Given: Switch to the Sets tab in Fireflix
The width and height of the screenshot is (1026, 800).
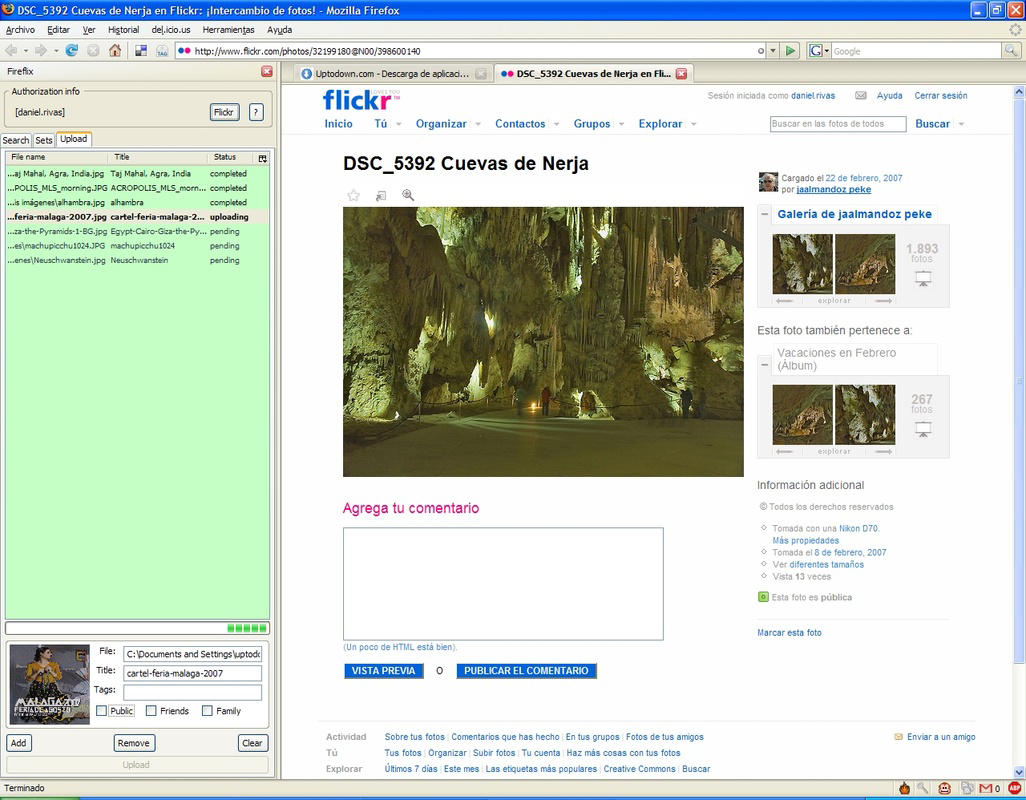Looking at the screenshot, I should click(x=44, y=140).
